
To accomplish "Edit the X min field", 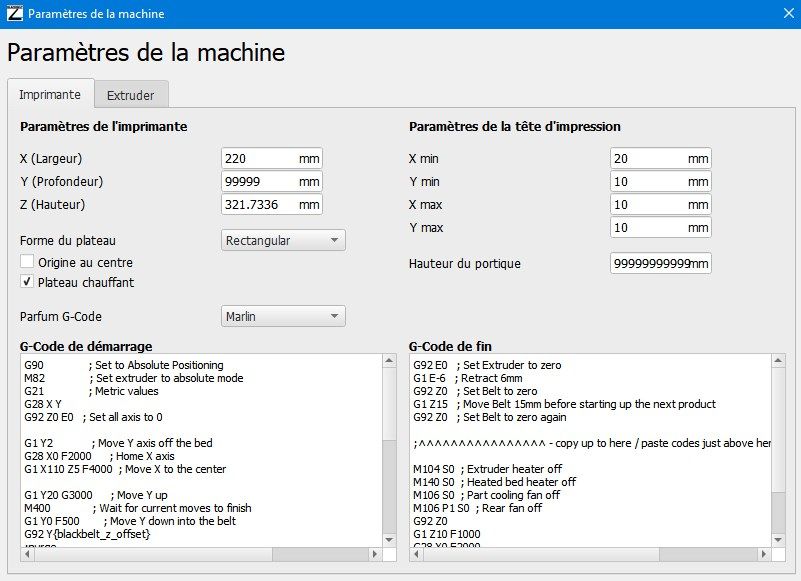I will [661, 158].
